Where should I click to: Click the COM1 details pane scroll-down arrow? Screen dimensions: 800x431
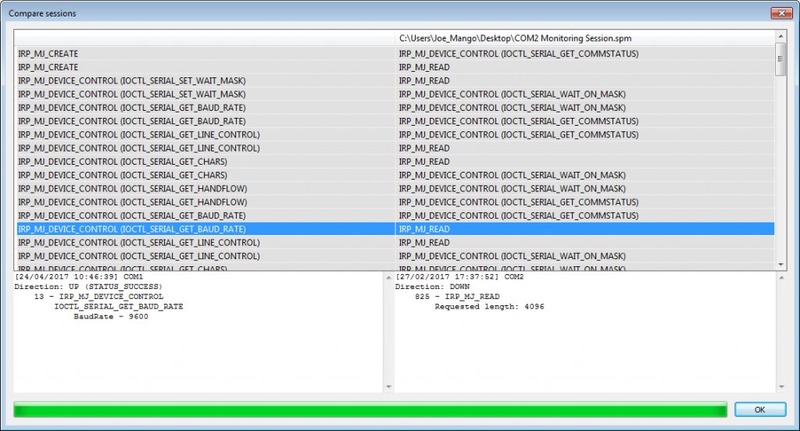(x=389, y=387)
